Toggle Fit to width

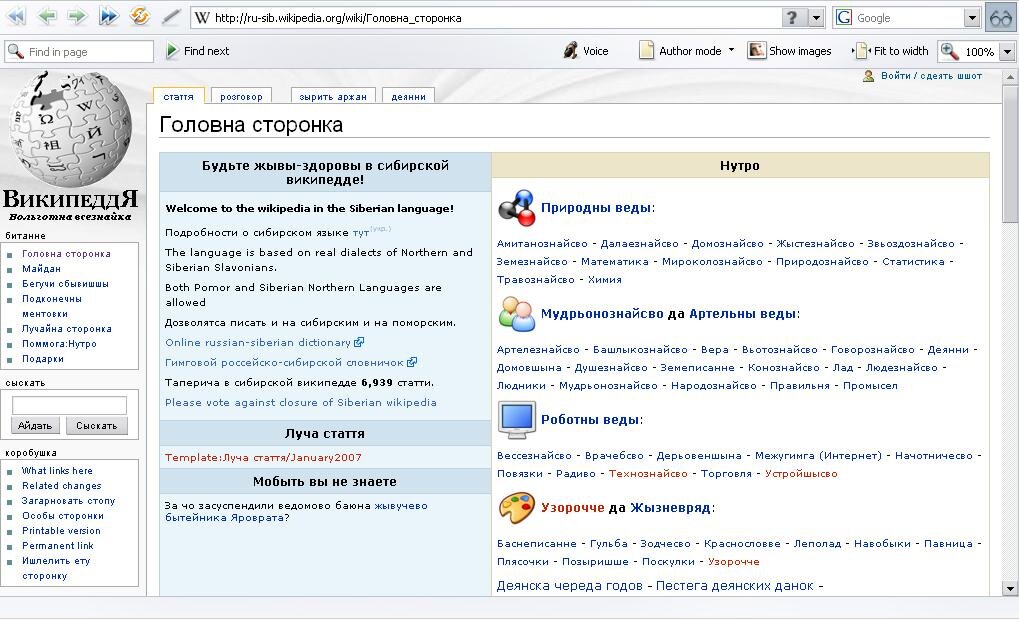point(891,51)
